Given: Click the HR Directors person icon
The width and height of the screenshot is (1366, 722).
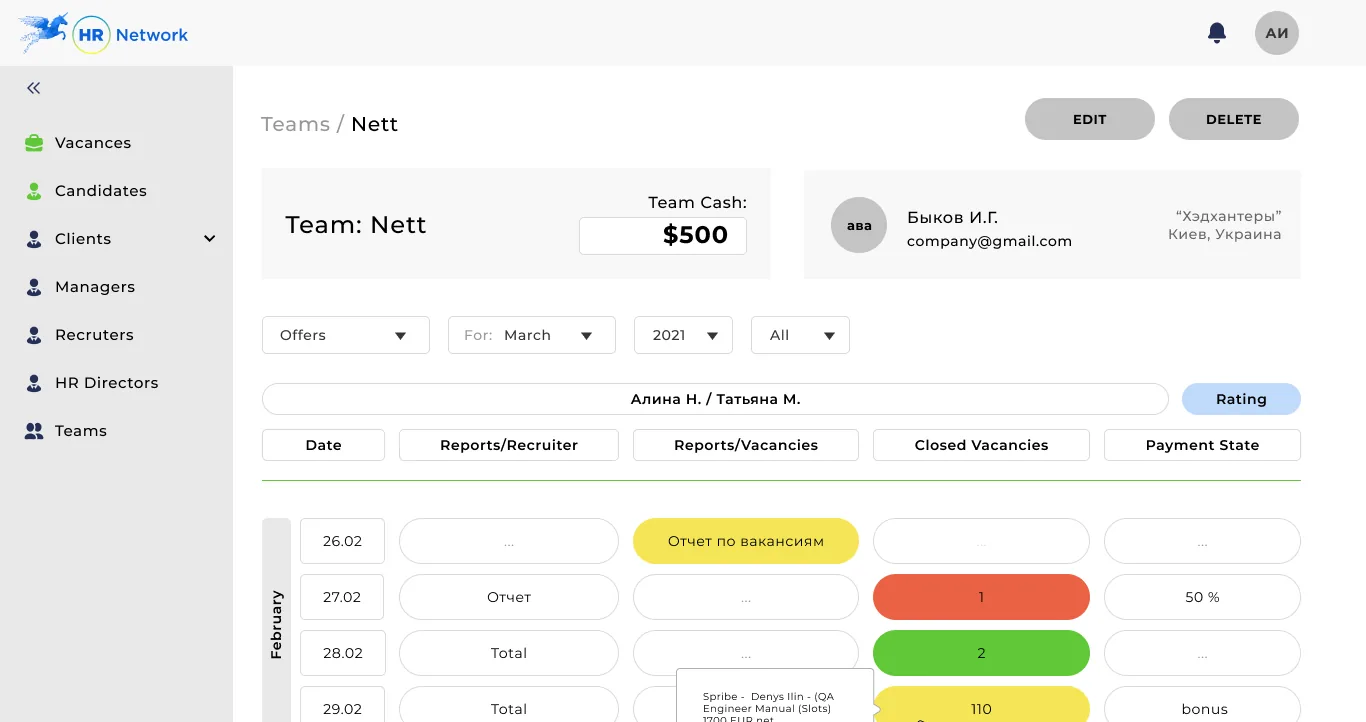Looking at the screenshot, I should (34, 383).
